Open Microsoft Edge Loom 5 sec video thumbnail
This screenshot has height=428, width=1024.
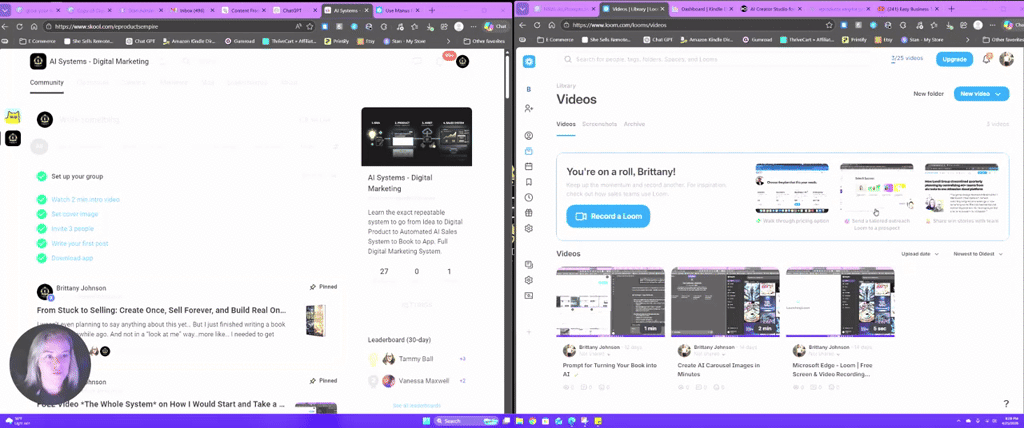(x=840, y=302)
